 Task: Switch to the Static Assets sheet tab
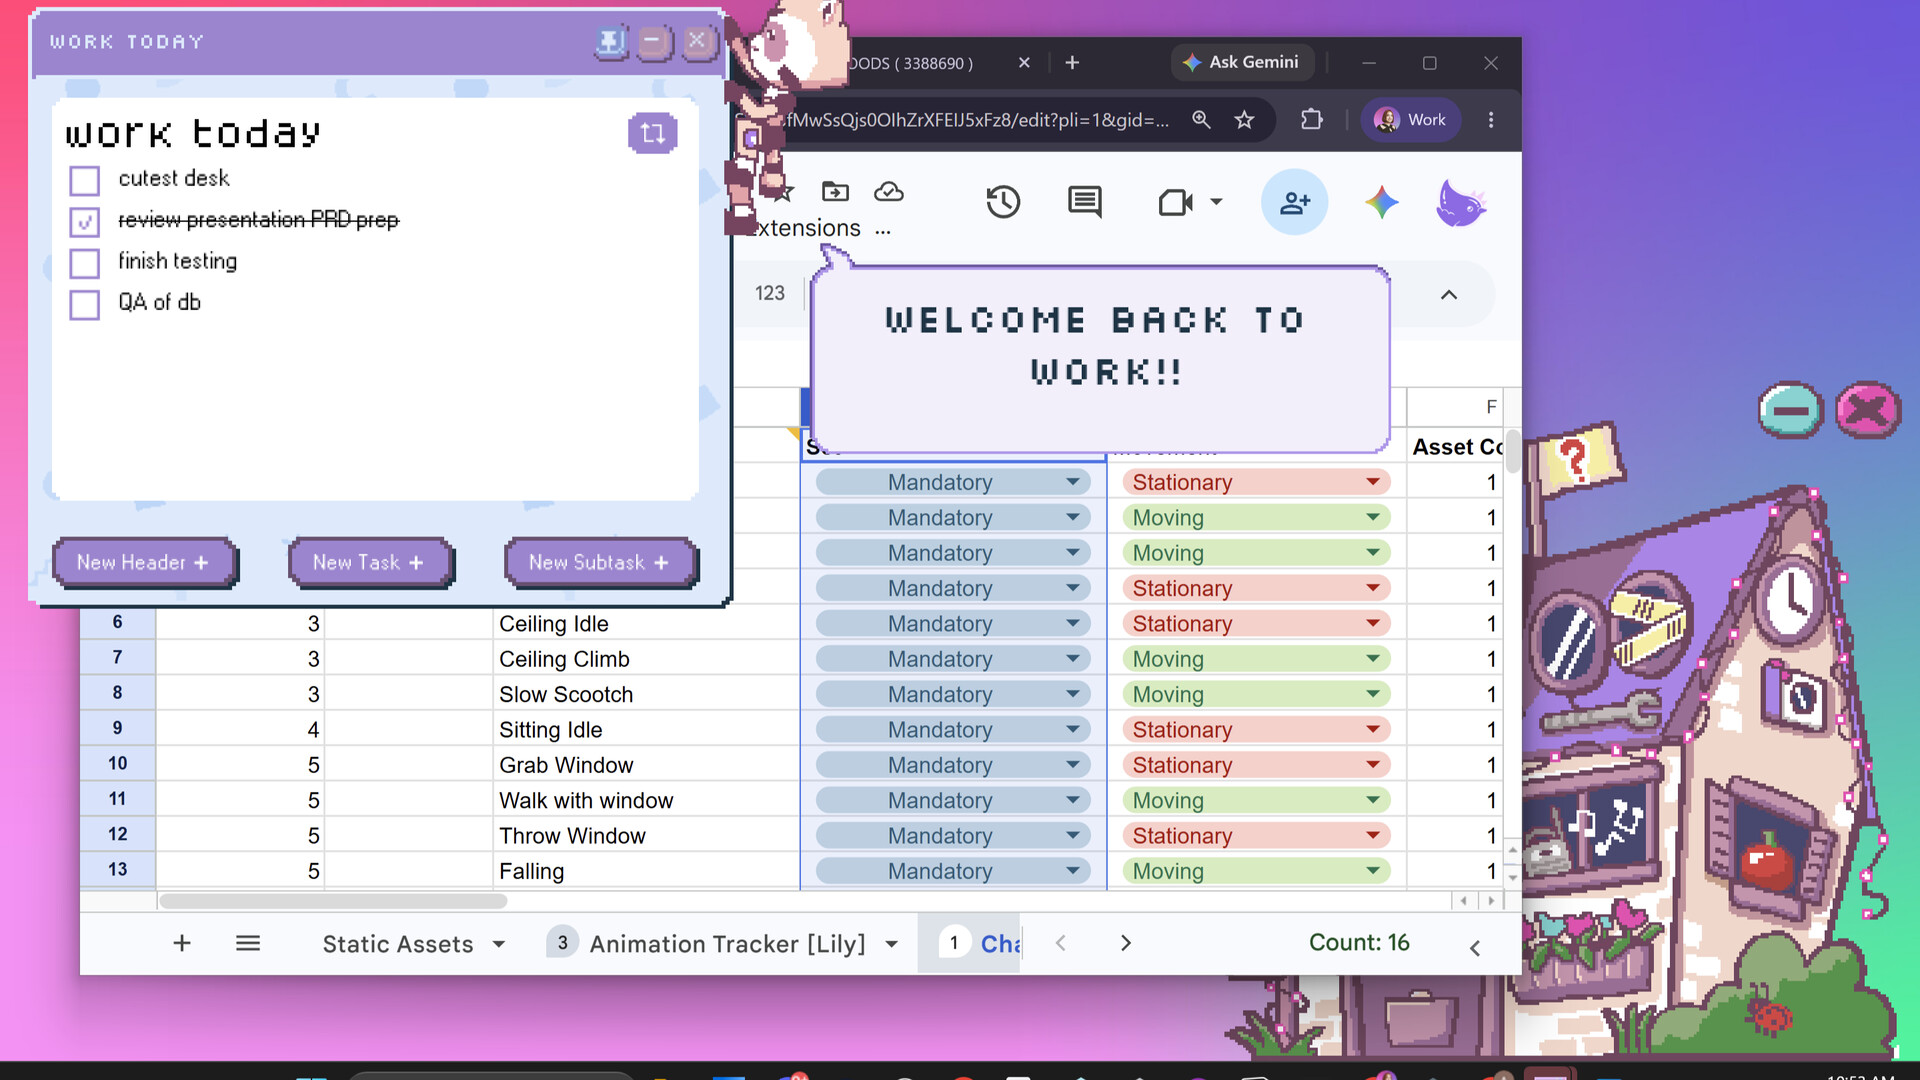(398, 944)
